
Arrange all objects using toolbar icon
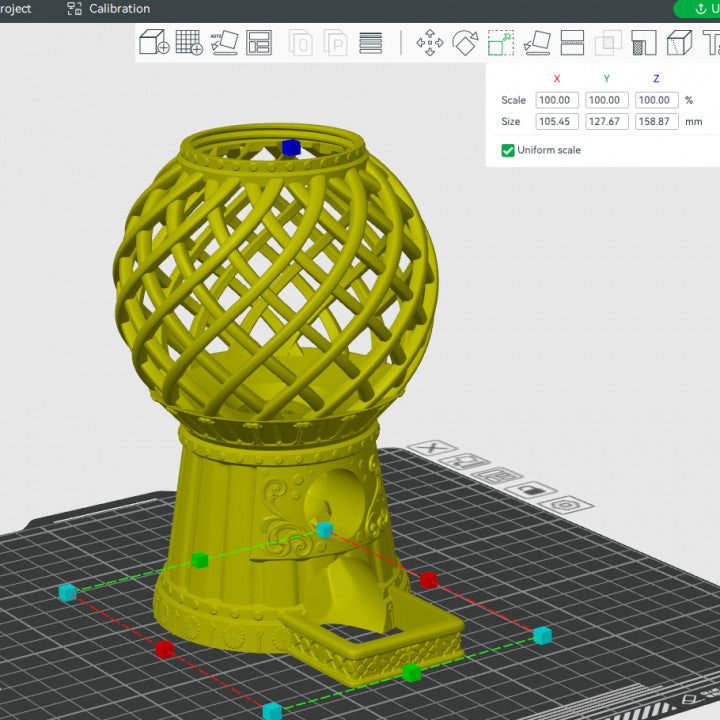point(259,43)
